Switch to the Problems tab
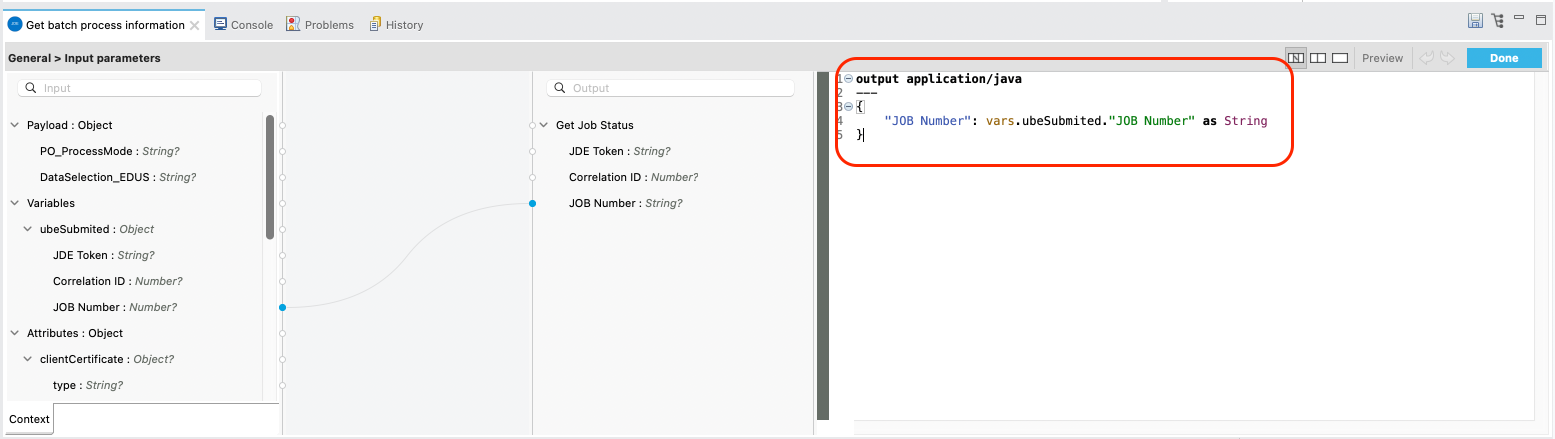 coord(320,25)
